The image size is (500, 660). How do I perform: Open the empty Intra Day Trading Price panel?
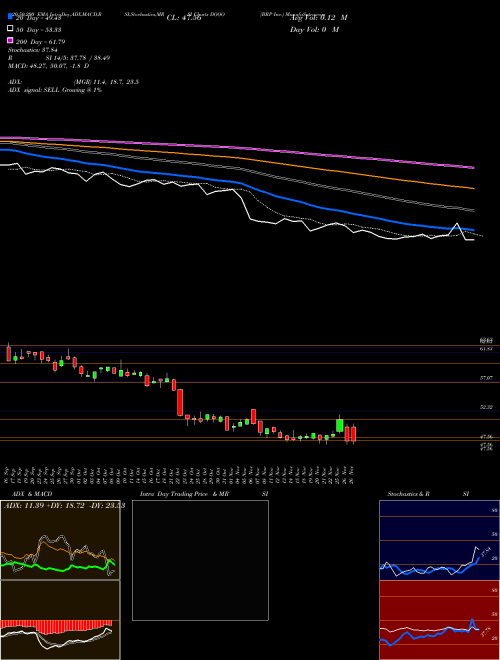(x=200, y=560)
